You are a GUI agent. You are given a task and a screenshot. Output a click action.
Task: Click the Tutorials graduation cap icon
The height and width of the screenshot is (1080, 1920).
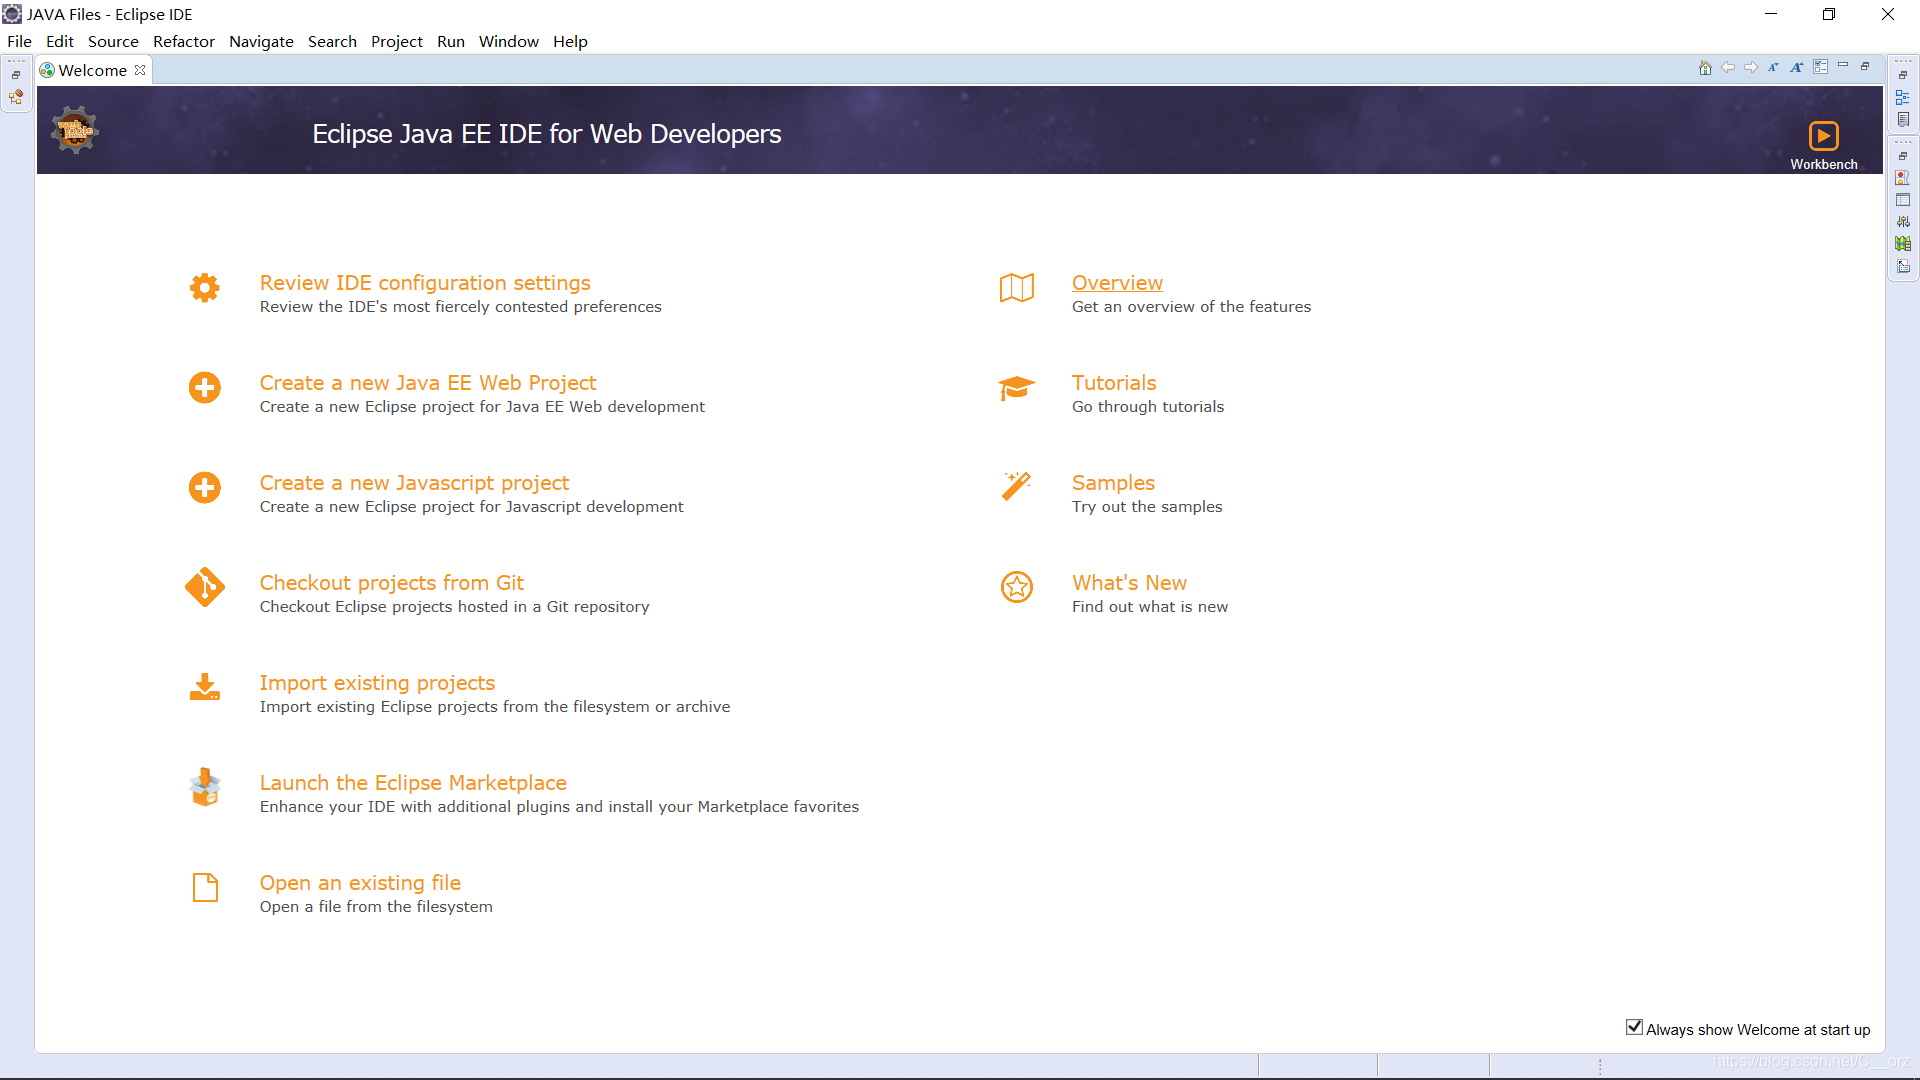[1017, 388]
